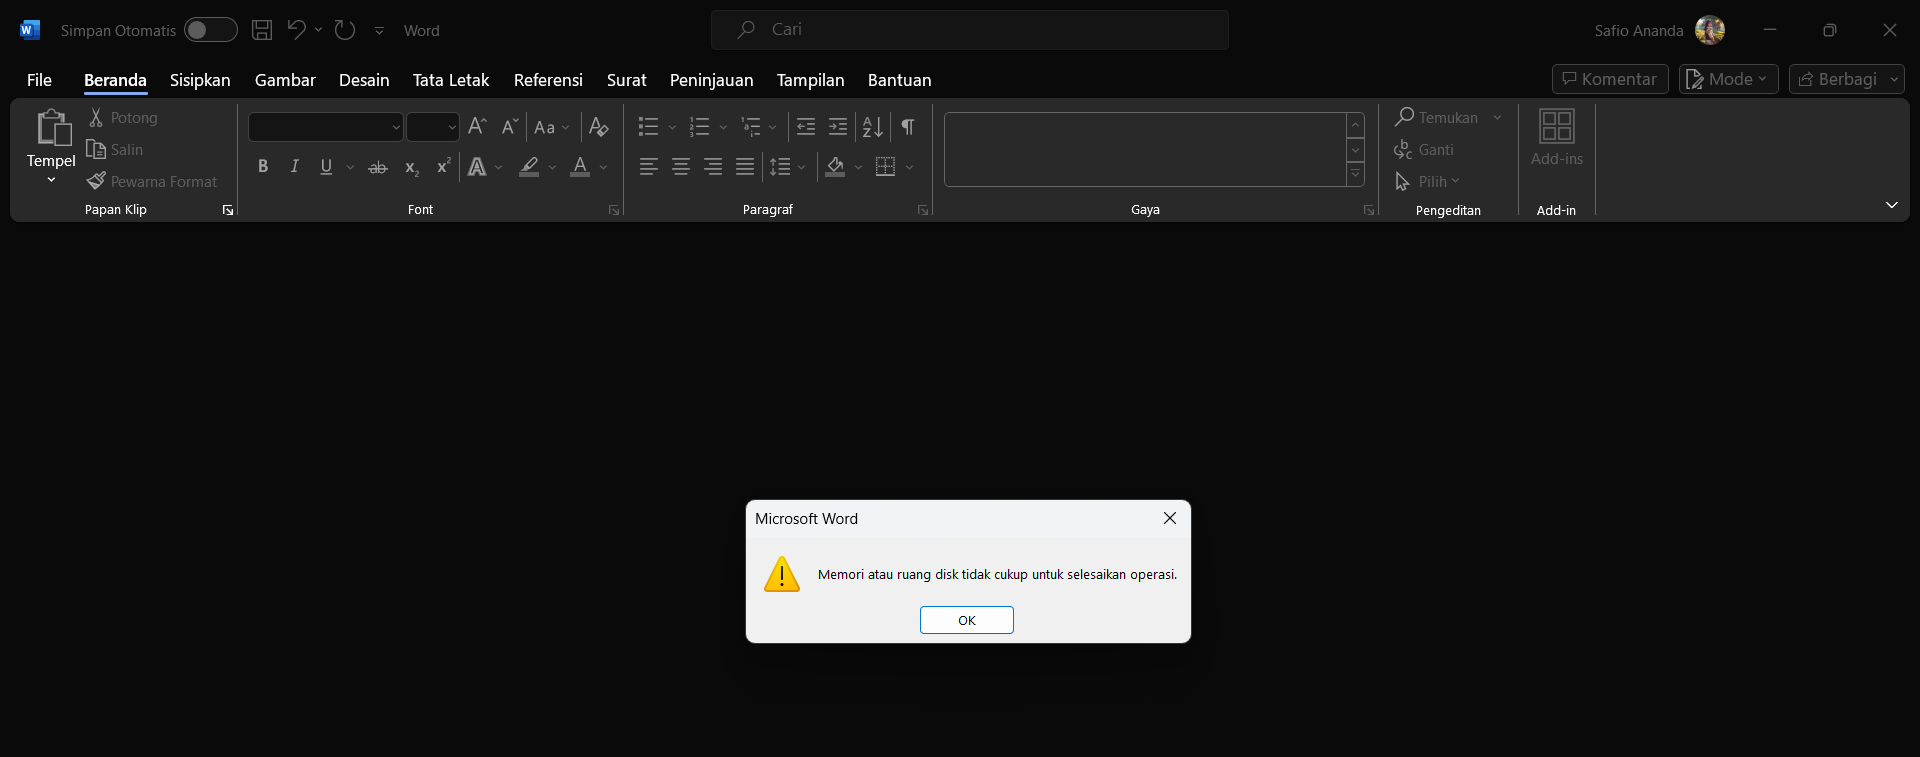Toggle Bold formatting
The height and width of the screenshot is (757, 1920).
coord(263,167)
